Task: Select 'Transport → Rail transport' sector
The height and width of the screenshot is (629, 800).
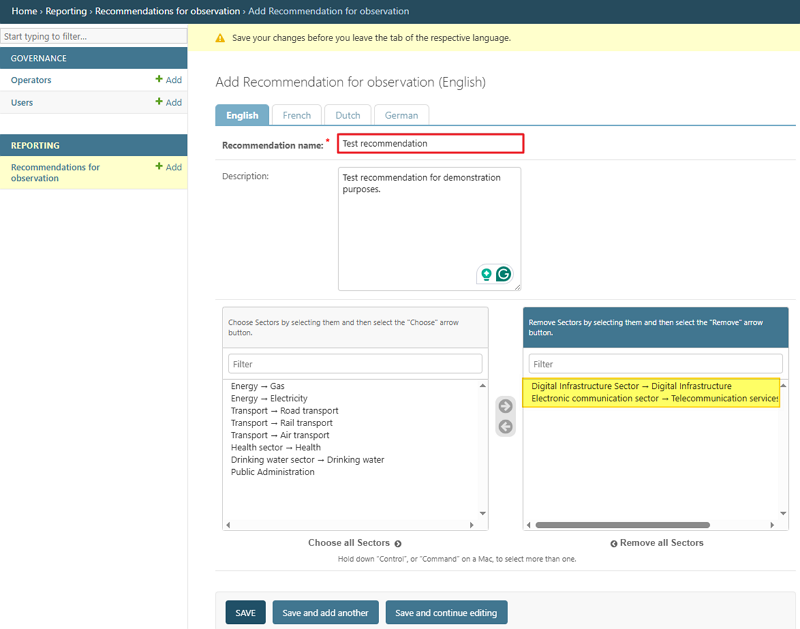Action: pos(282,423)
